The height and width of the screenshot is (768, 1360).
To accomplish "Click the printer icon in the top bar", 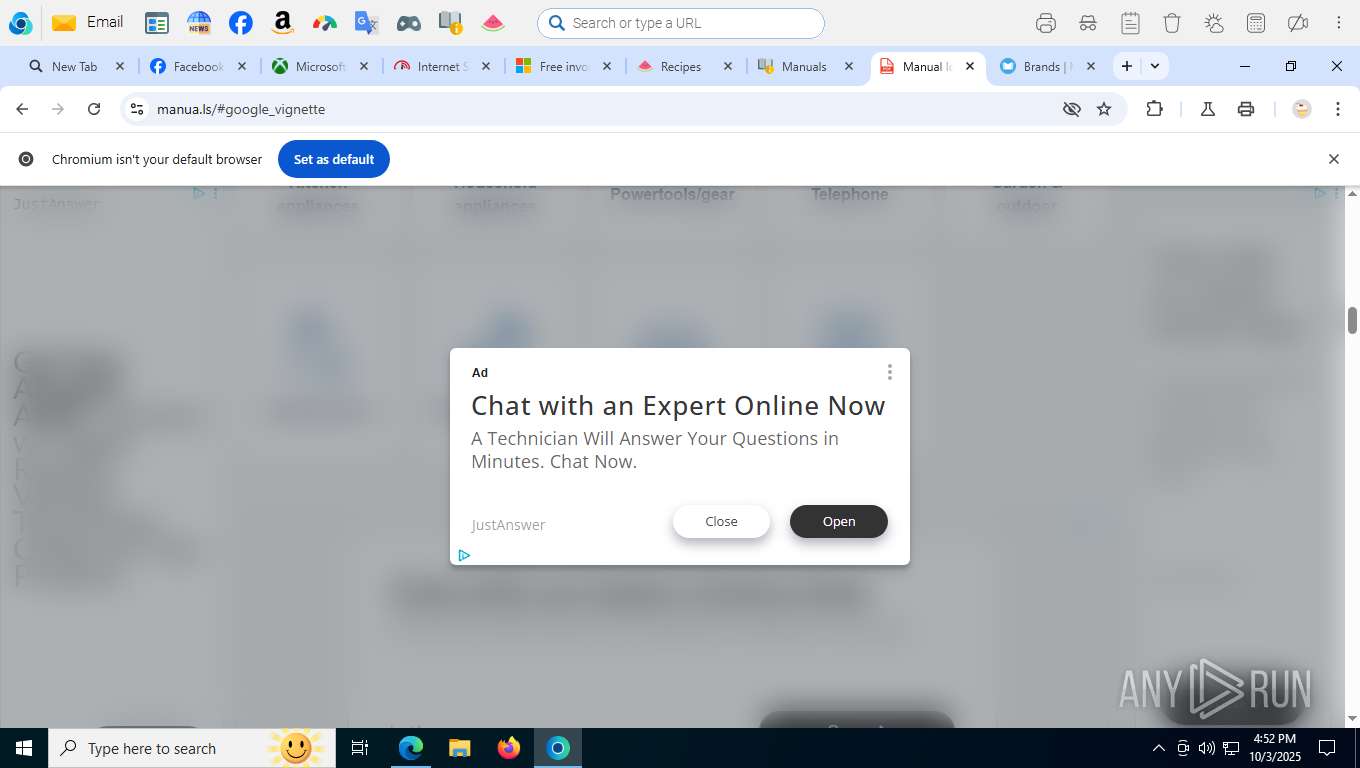I will pos(1046,23).
